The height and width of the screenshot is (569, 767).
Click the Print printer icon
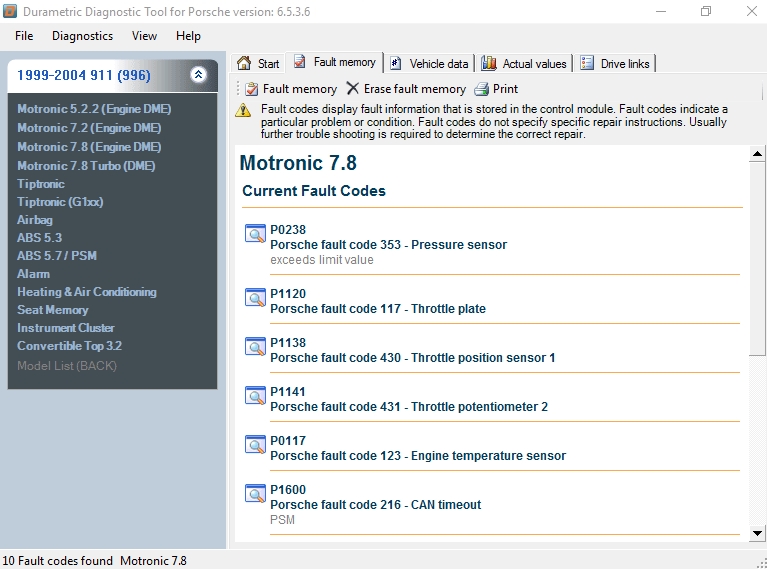pos(481,89)
